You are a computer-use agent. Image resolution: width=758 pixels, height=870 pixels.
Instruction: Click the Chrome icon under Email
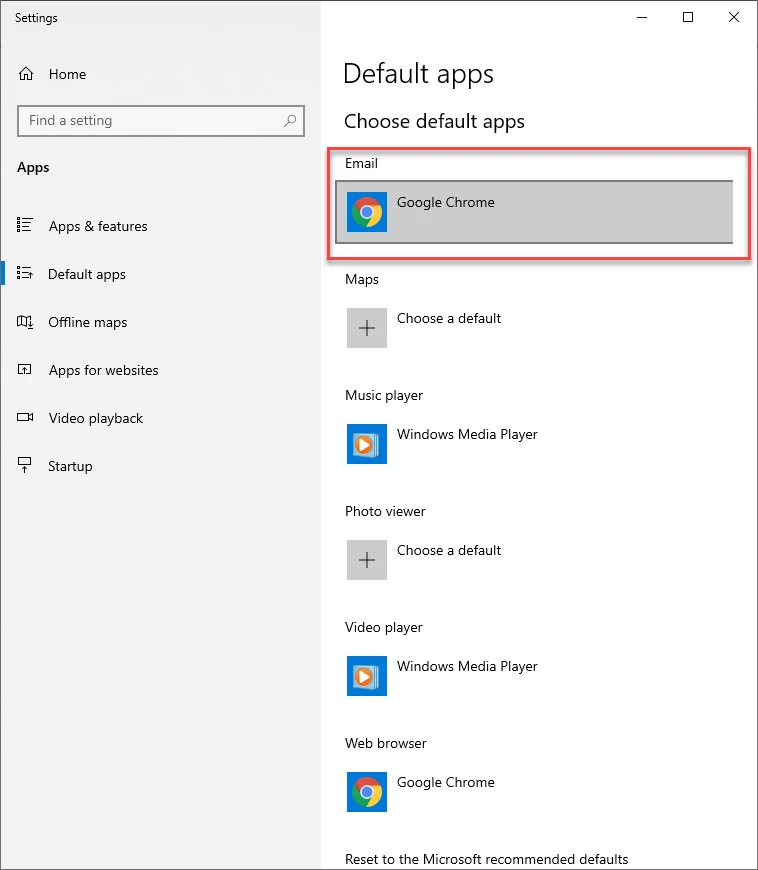tap(367, 212)
